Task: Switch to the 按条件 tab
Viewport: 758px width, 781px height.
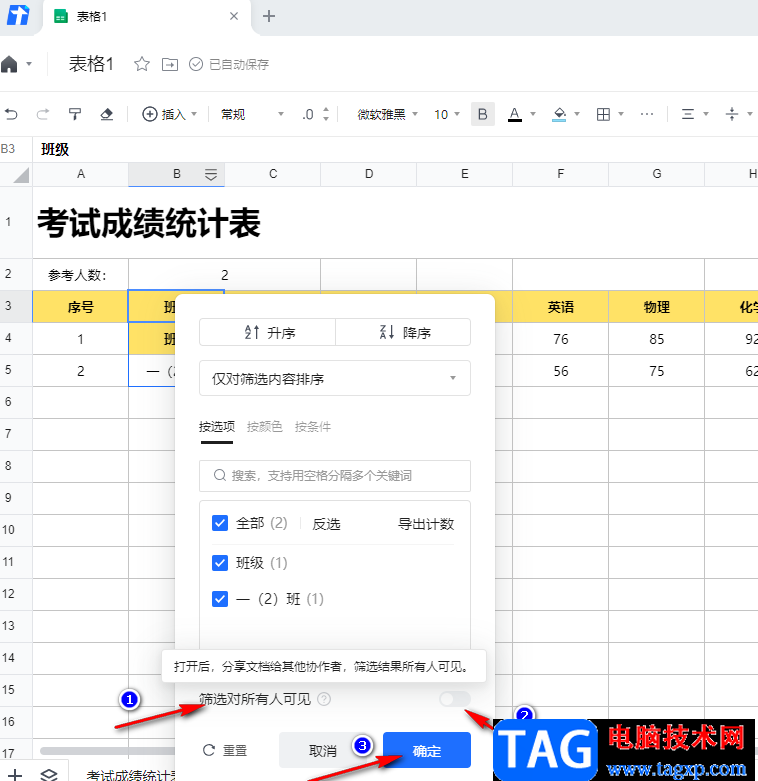Action: point(312,427)
